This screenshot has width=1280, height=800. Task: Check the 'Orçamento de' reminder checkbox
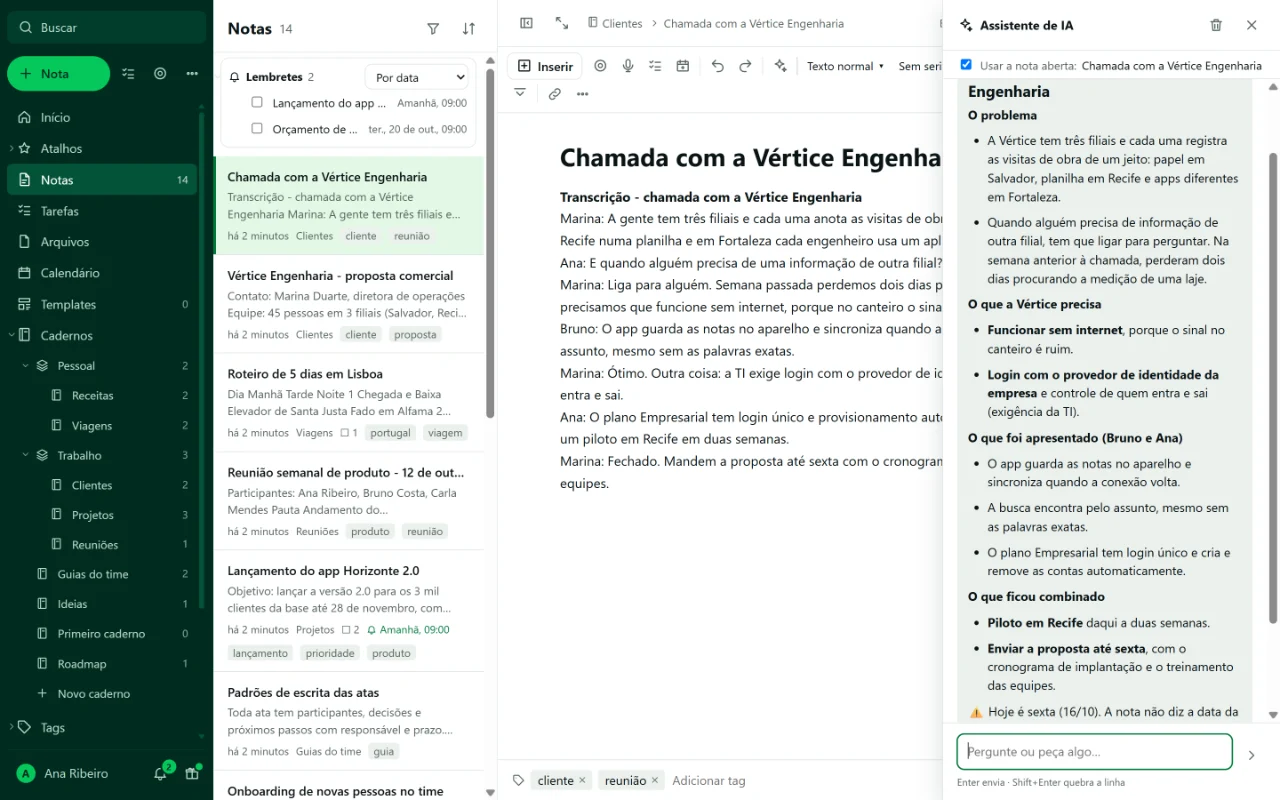click(x=257, y=128)
